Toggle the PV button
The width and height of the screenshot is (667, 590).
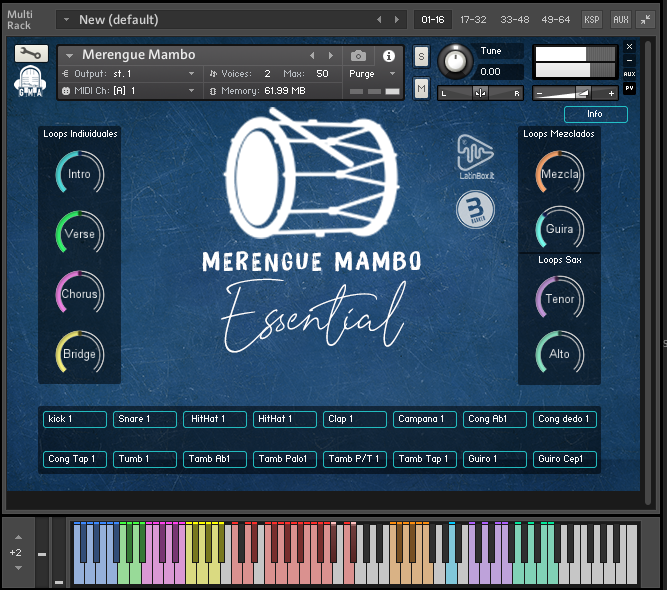630,88
